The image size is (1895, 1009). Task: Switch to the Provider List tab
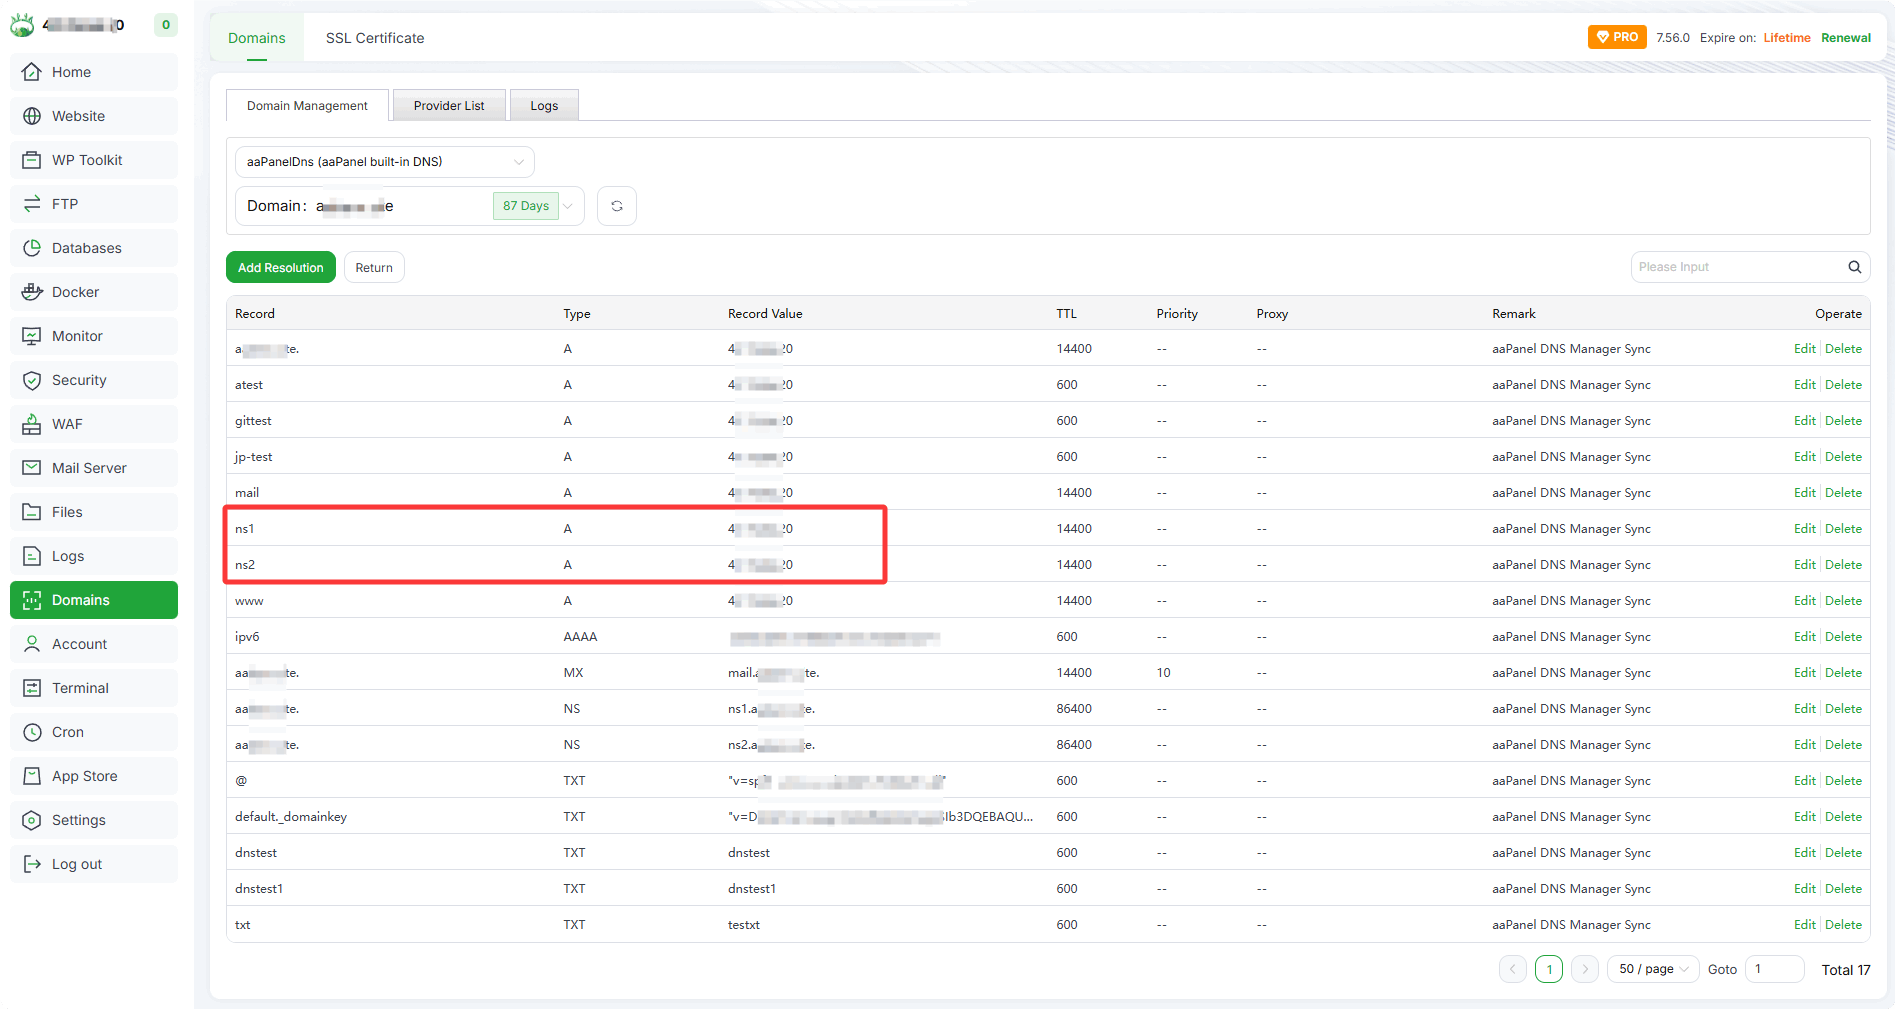coord(449,106)
